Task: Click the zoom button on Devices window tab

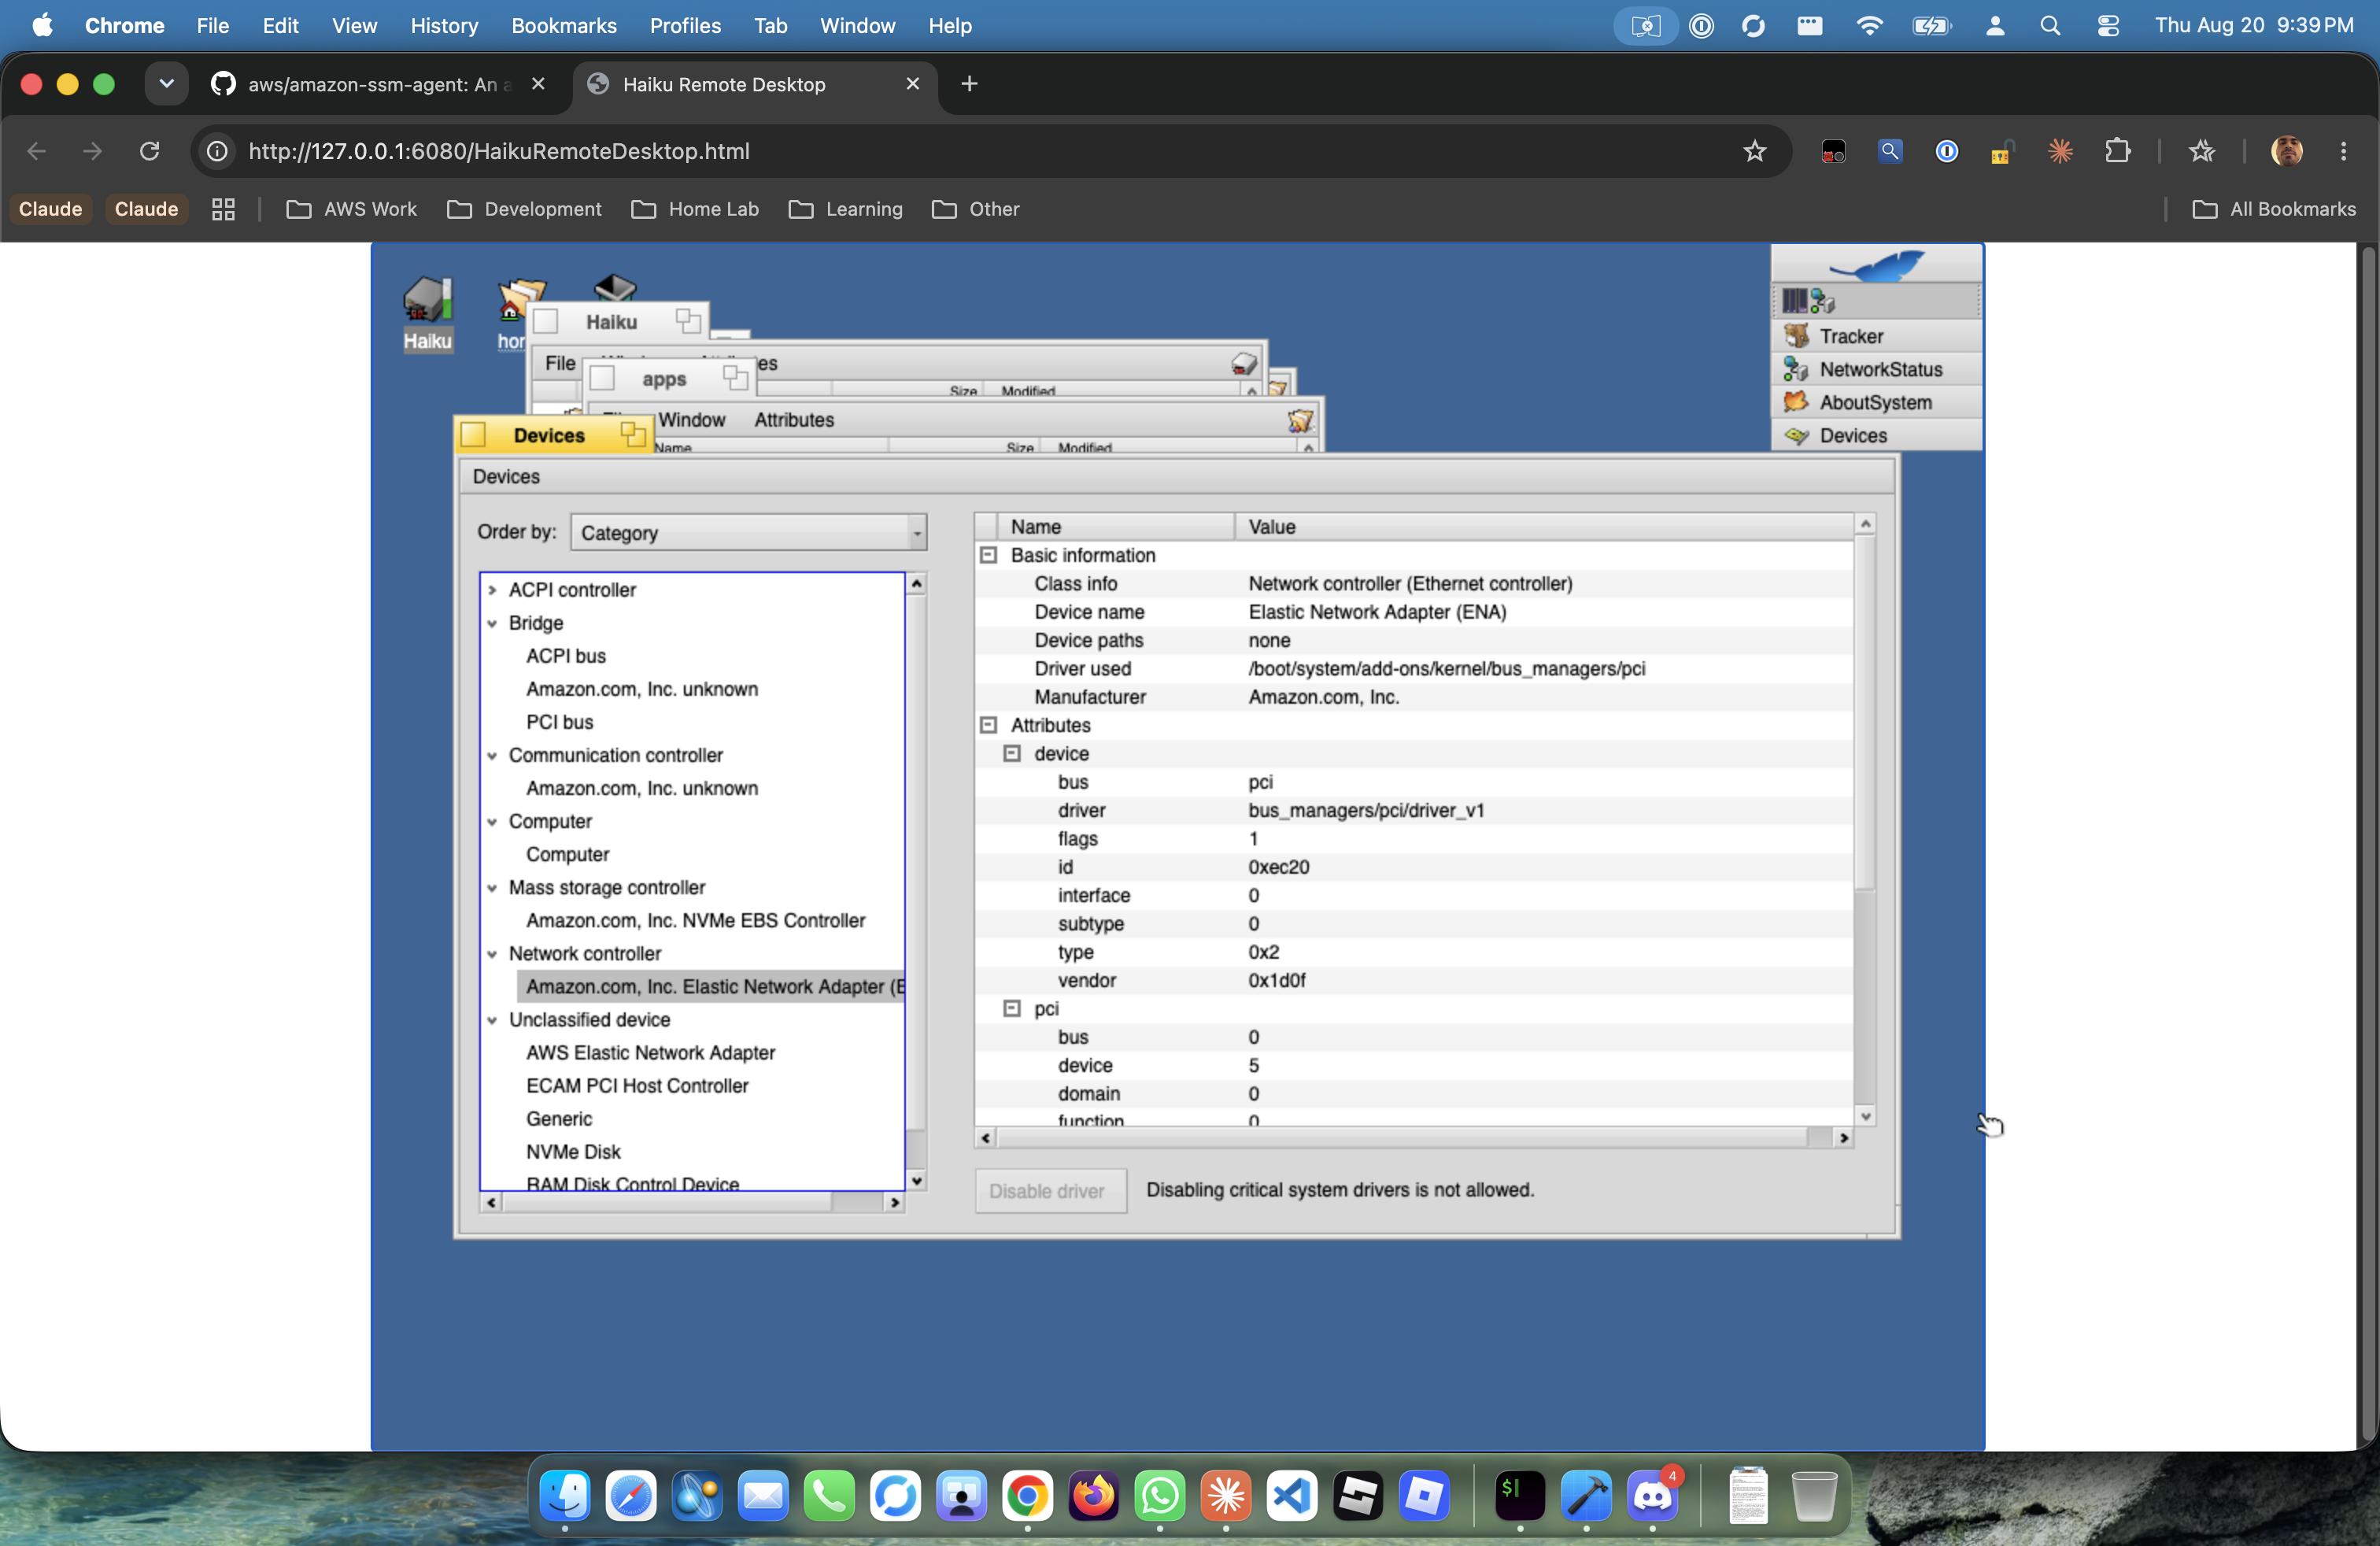Action: pos(632,434)
